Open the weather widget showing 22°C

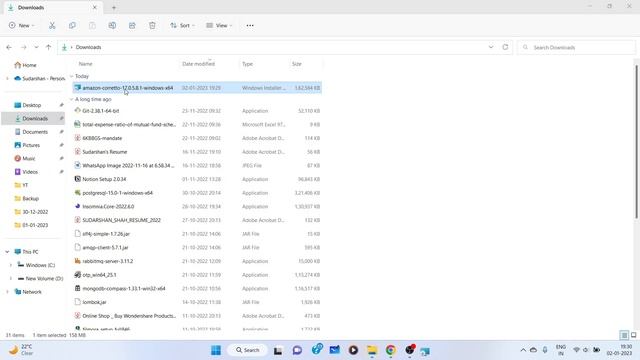point(22,350)
